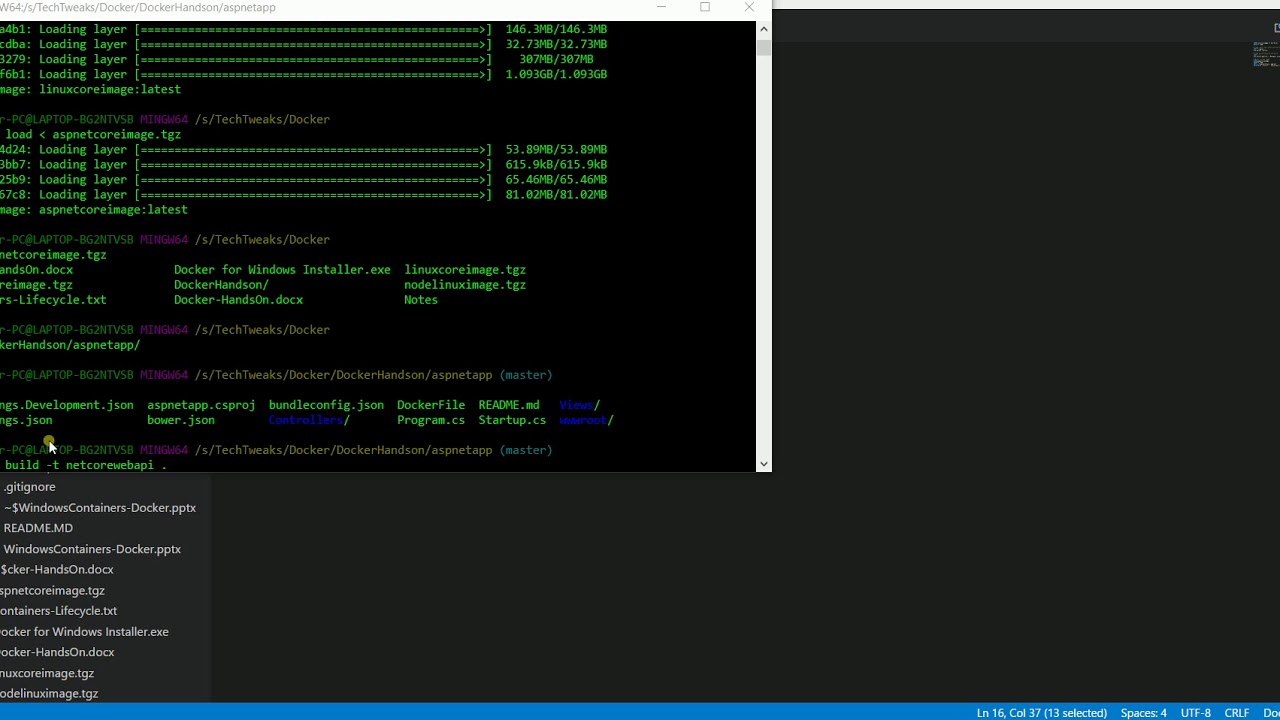Select the Lifecycle.txt file in sidebar
The image size is (1280, 720).
coord(58,611)
